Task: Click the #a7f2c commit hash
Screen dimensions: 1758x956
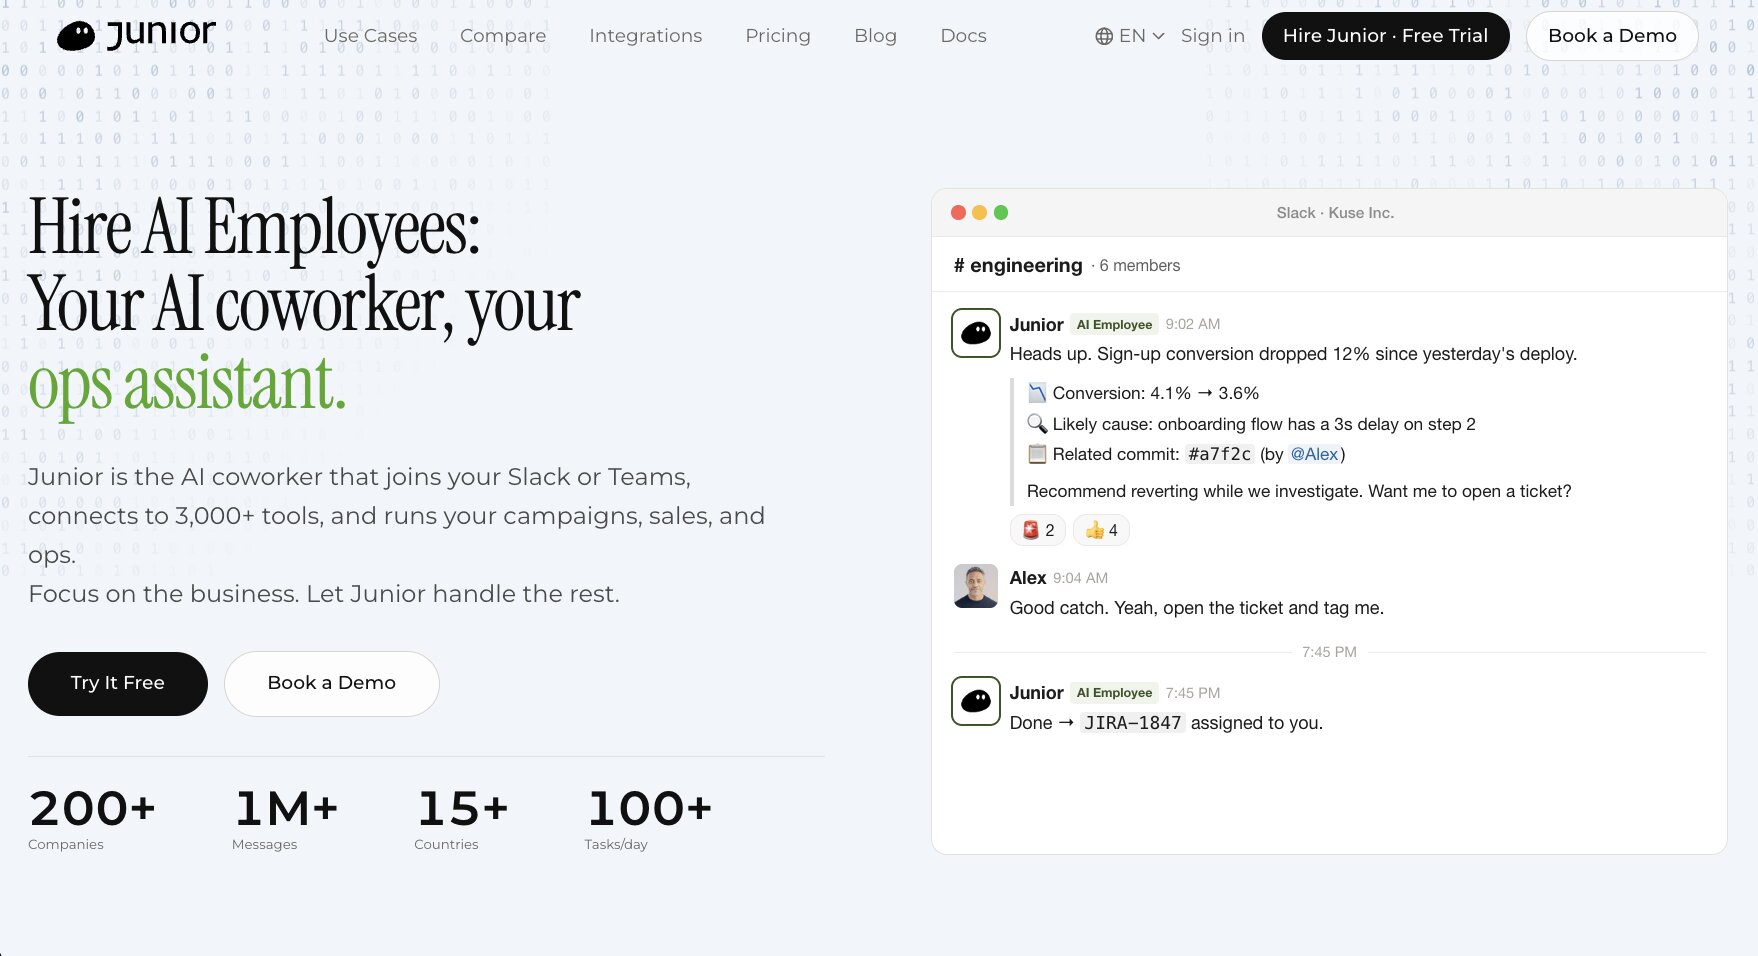Action: 1219,454
